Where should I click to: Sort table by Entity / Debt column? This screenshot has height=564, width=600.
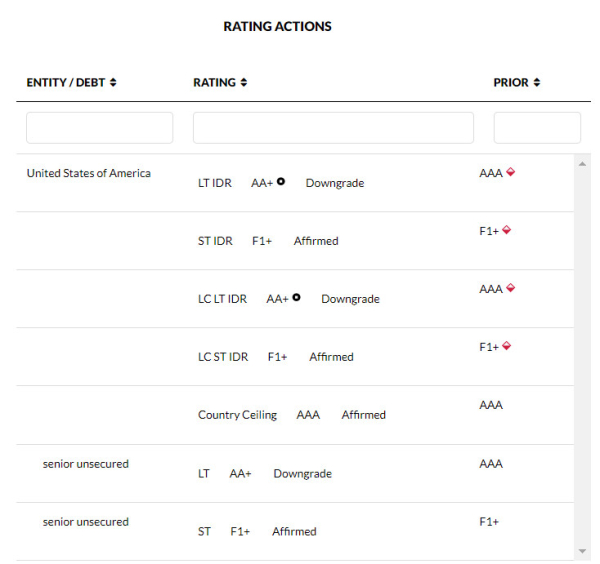[x=113, y=83]
